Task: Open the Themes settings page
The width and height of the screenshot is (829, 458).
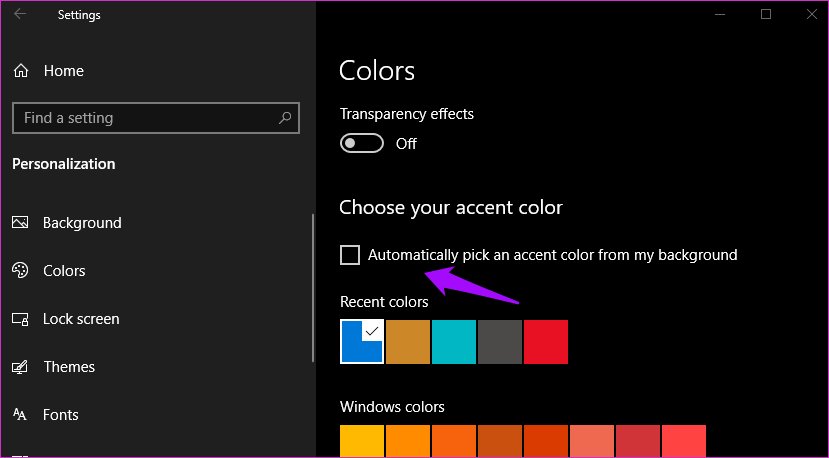Action: point(69,367)
